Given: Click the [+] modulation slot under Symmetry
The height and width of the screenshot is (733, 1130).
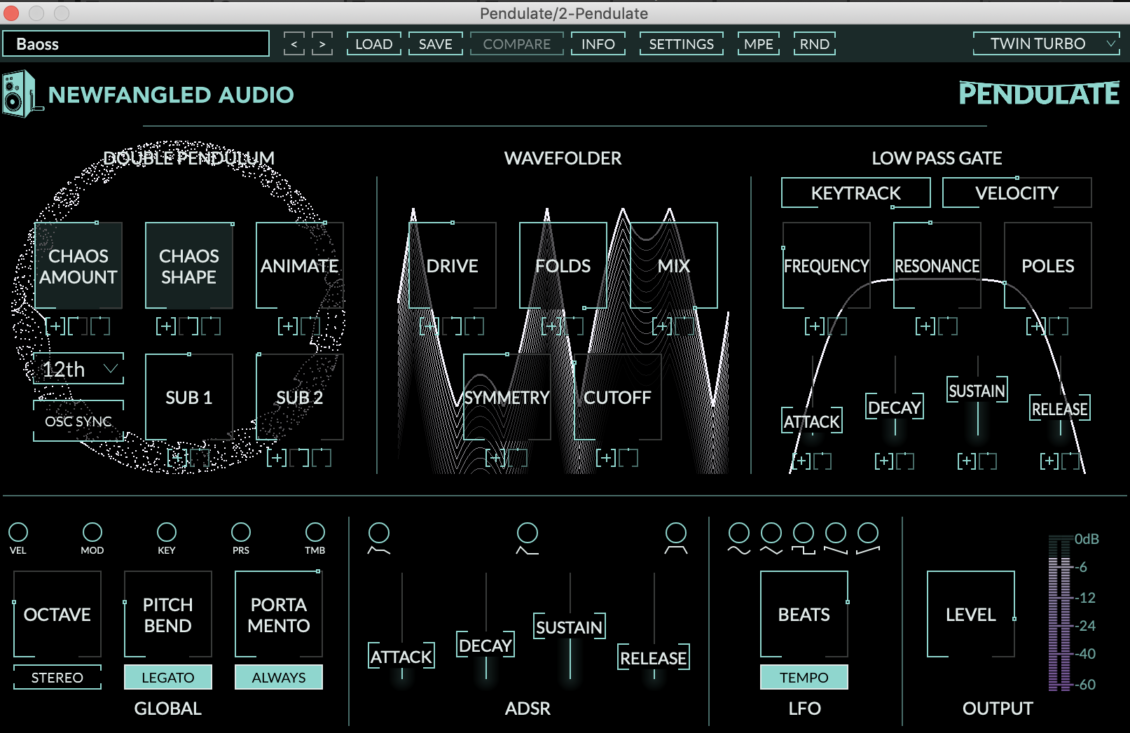Looking at the screenshot, I should (495, 458).
